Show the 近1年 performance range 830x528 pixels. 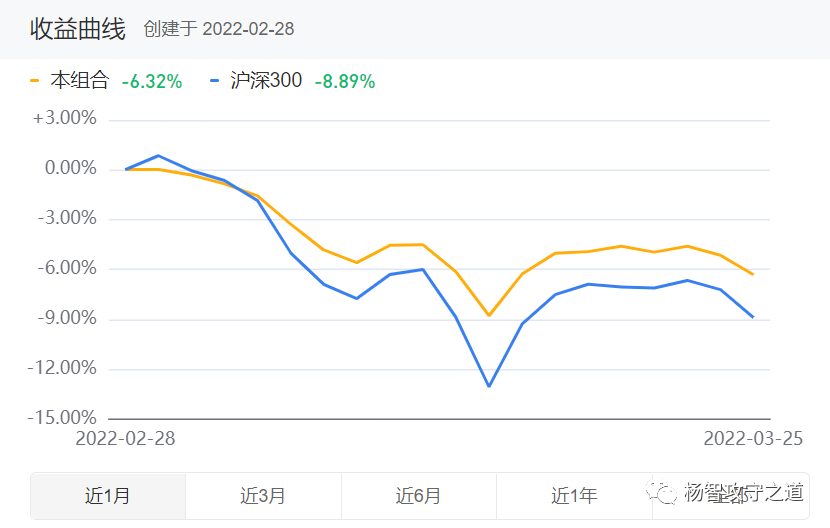(x=574, y=496)
